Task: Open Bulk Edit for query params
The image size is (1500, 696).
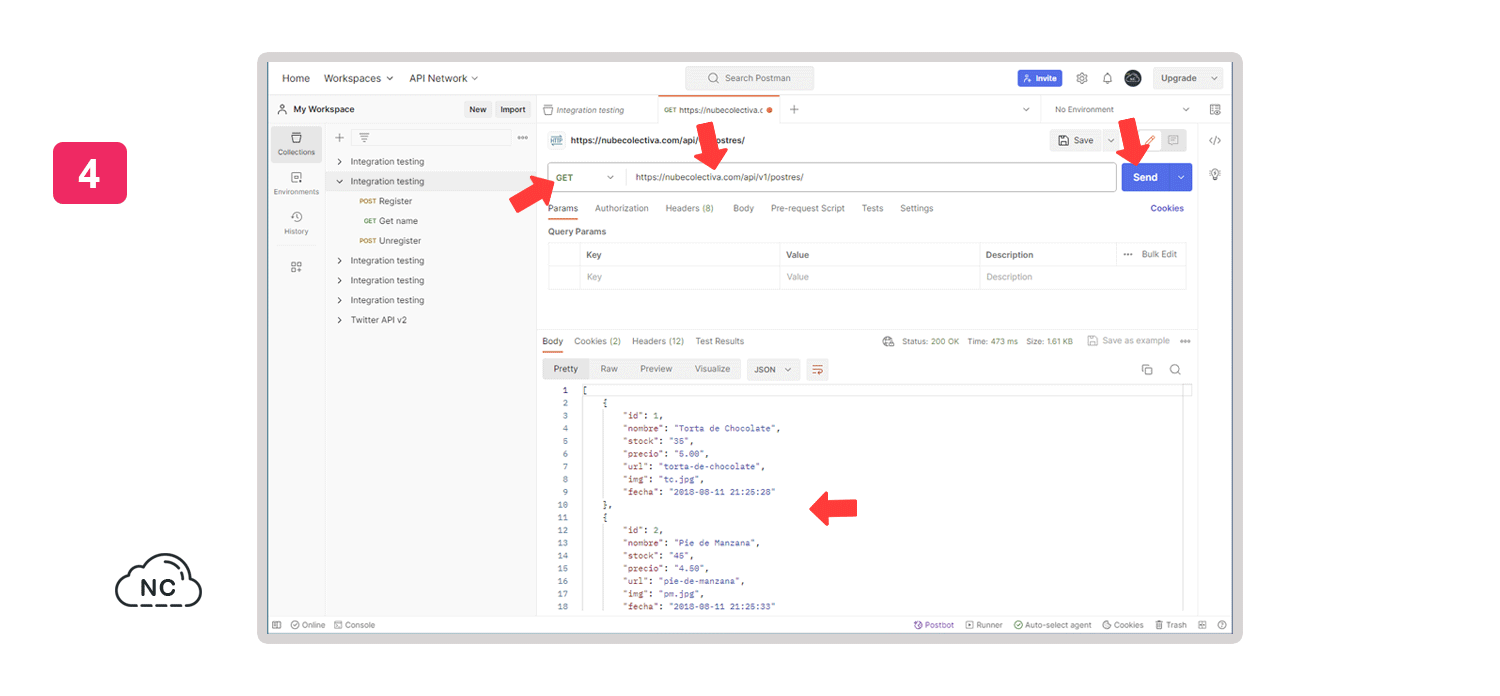Action: pyautogui.click(x=1159, y=254)
